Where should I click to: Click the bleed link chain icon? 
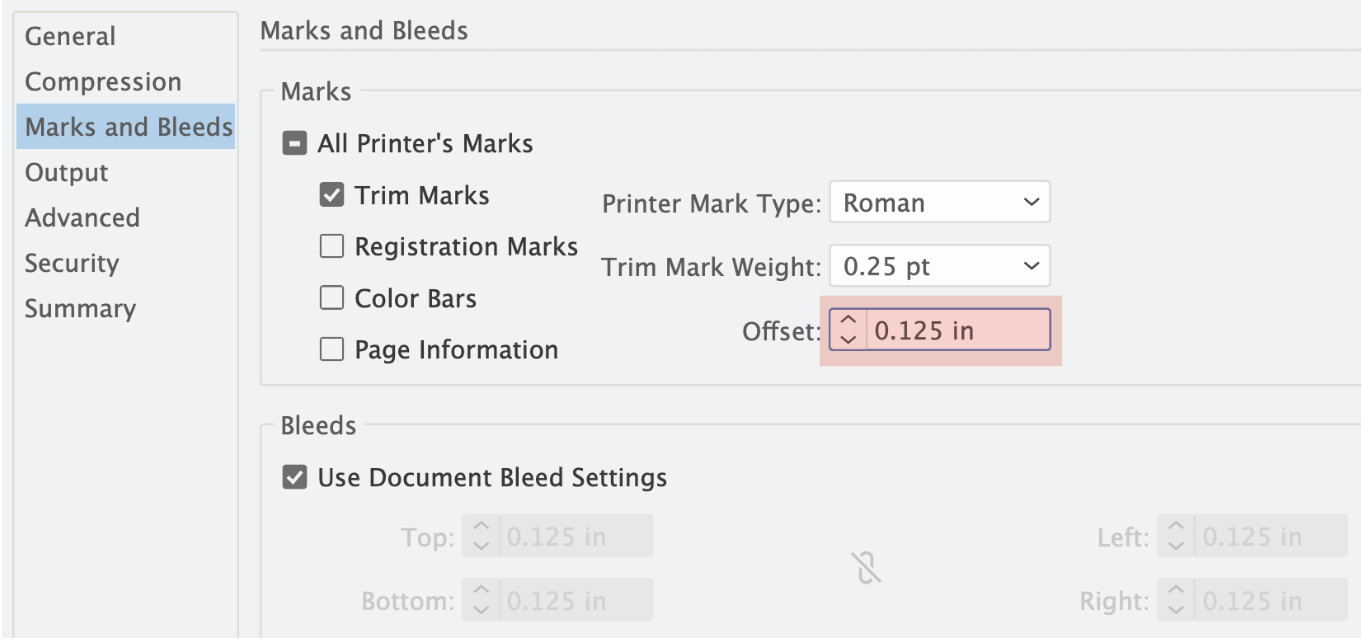point(867,569)
